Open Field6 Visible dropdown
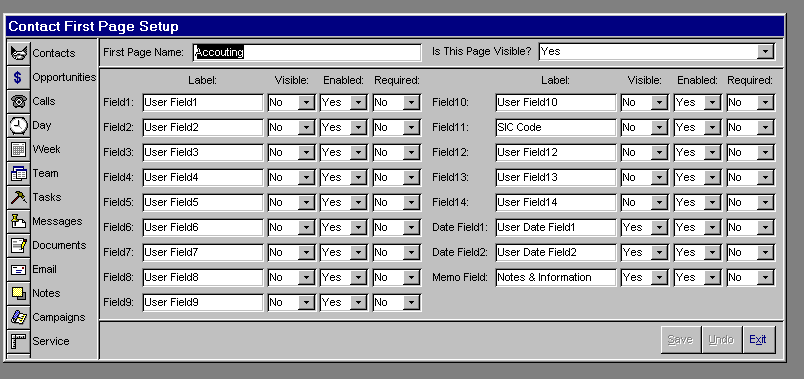Viewport: 804px width, 379px height. [306, 228]
